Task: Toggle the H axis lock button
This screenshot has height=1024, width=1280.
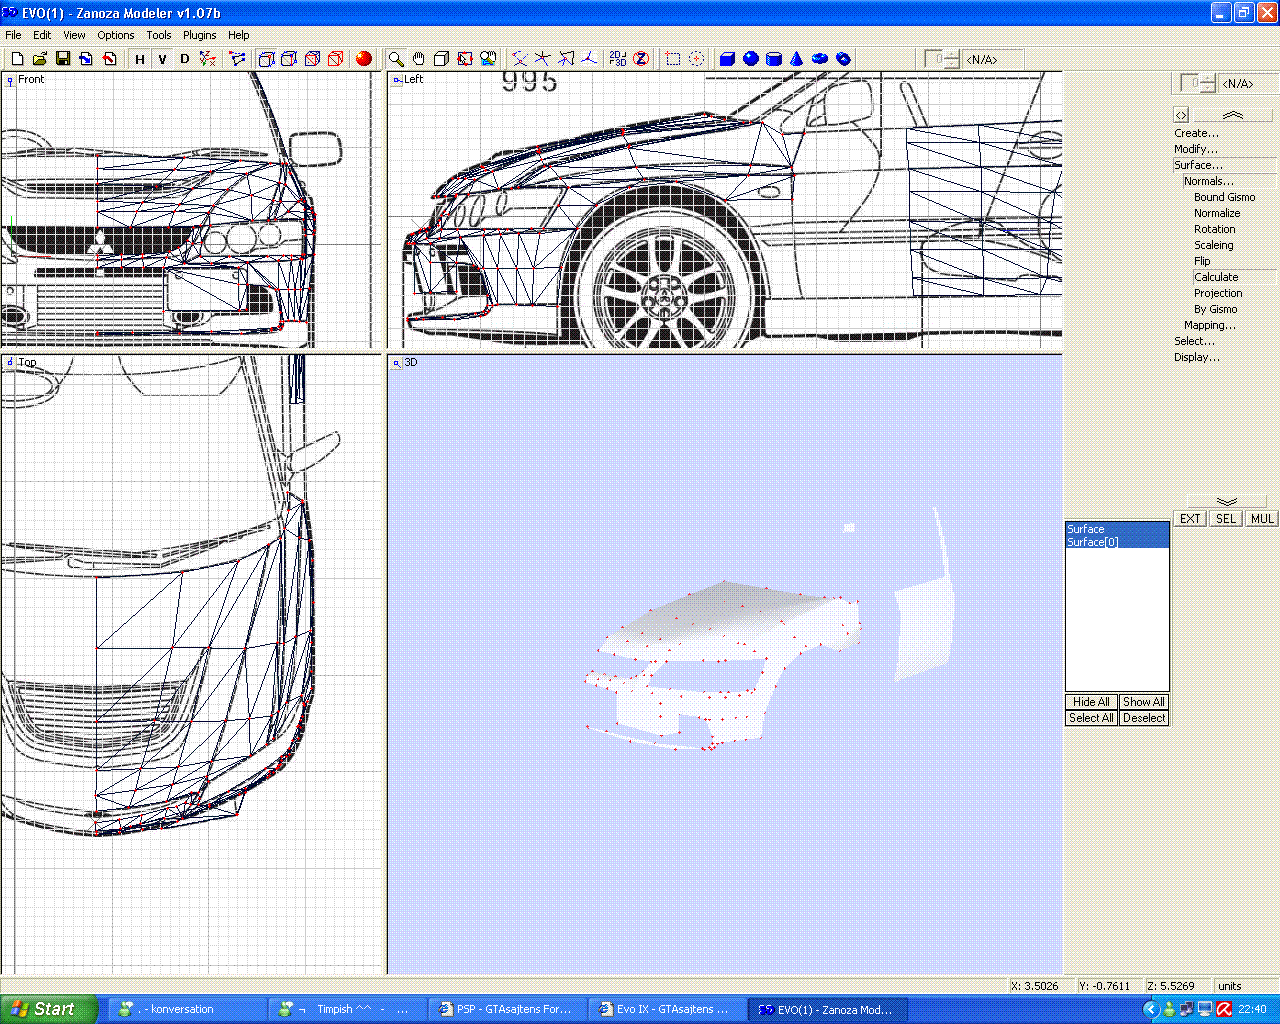Action: coord(140,59)
